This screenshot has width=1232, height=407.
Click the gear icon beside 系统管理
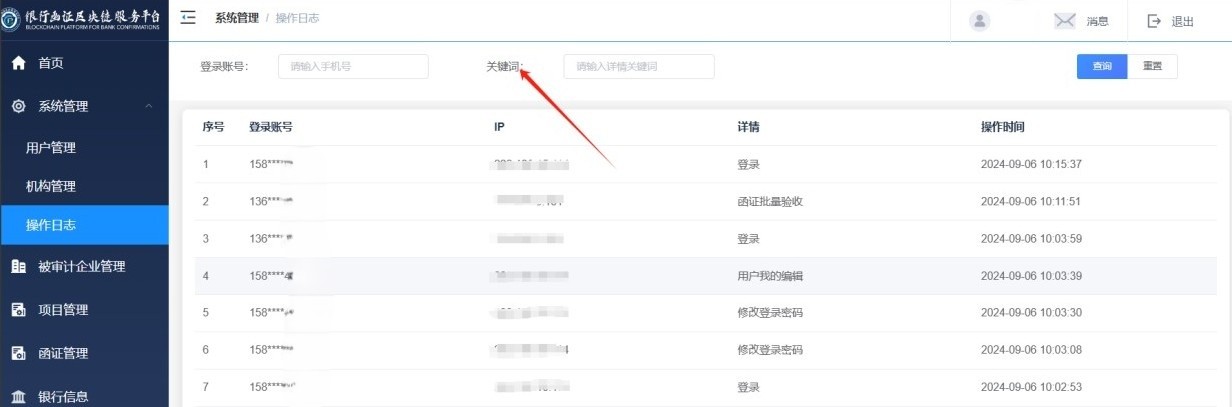click(18, 106)
